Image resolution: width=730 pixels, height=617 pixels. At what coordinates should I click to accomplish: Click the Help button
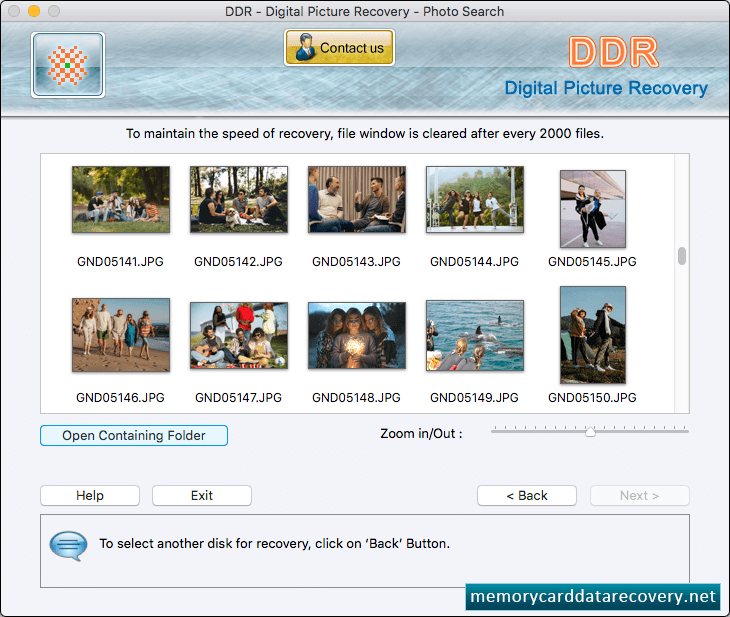tap(90, 495)
